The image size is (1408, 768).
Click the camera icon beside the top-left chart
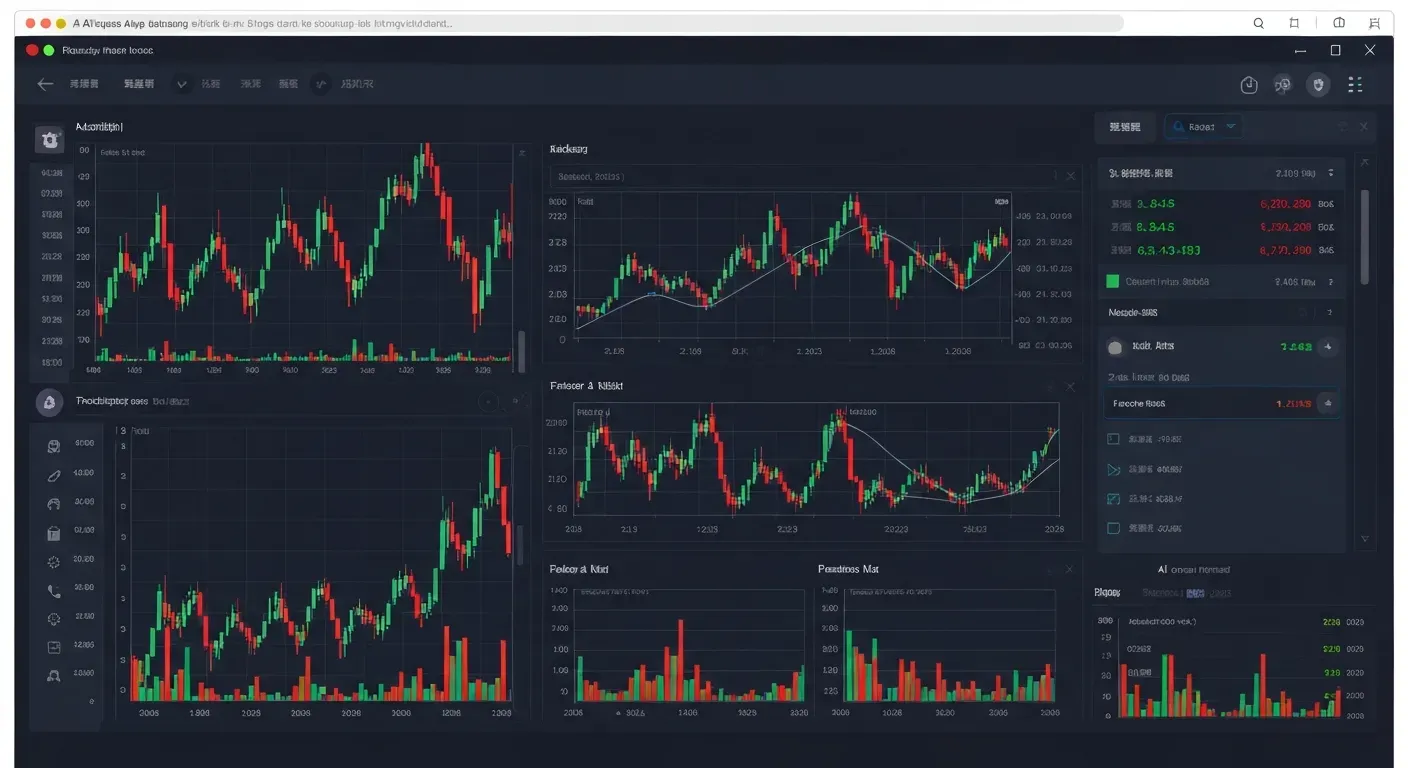49,140
